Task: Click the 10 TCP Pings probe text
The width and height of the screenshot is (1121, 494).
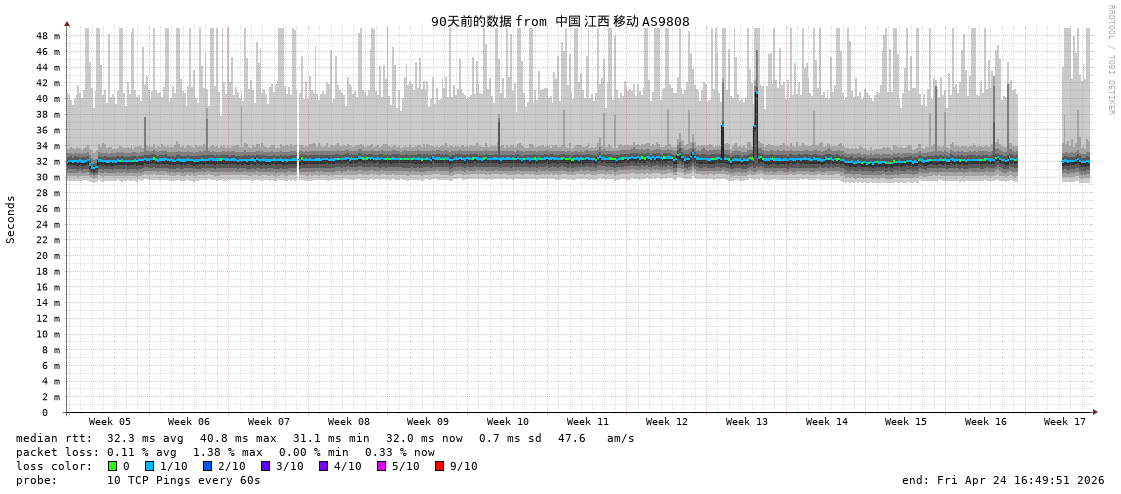Action: pos(184,480)
